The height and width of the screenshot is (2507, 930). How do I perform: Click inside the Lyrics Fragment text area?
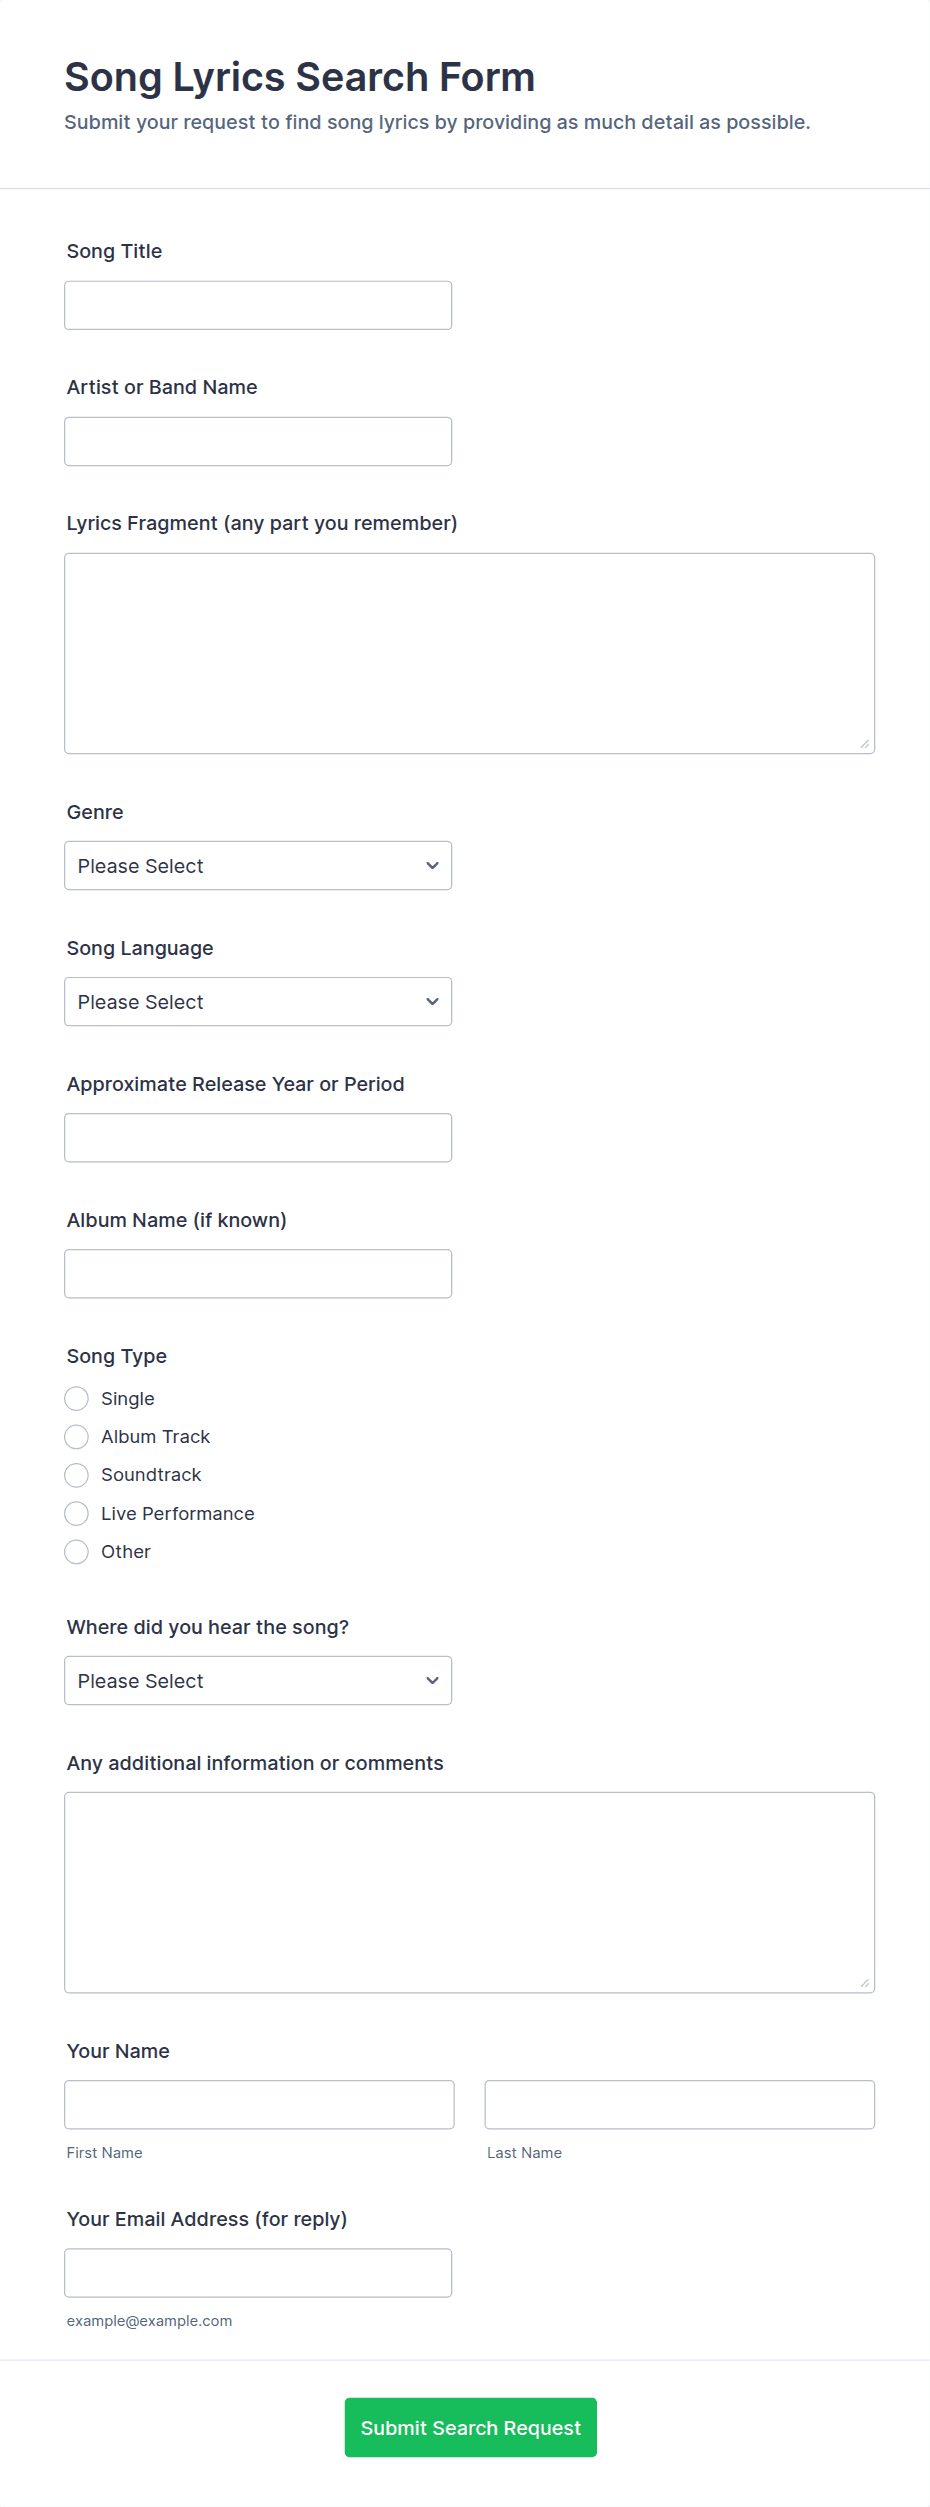tap(469, 653)
